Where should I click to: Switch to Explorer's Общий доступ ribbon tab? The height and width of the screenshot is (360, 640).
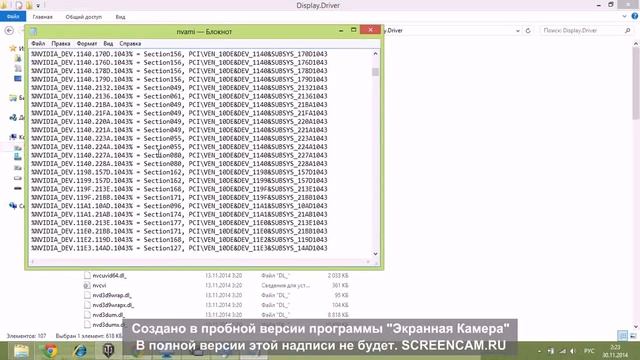[84, 17]
